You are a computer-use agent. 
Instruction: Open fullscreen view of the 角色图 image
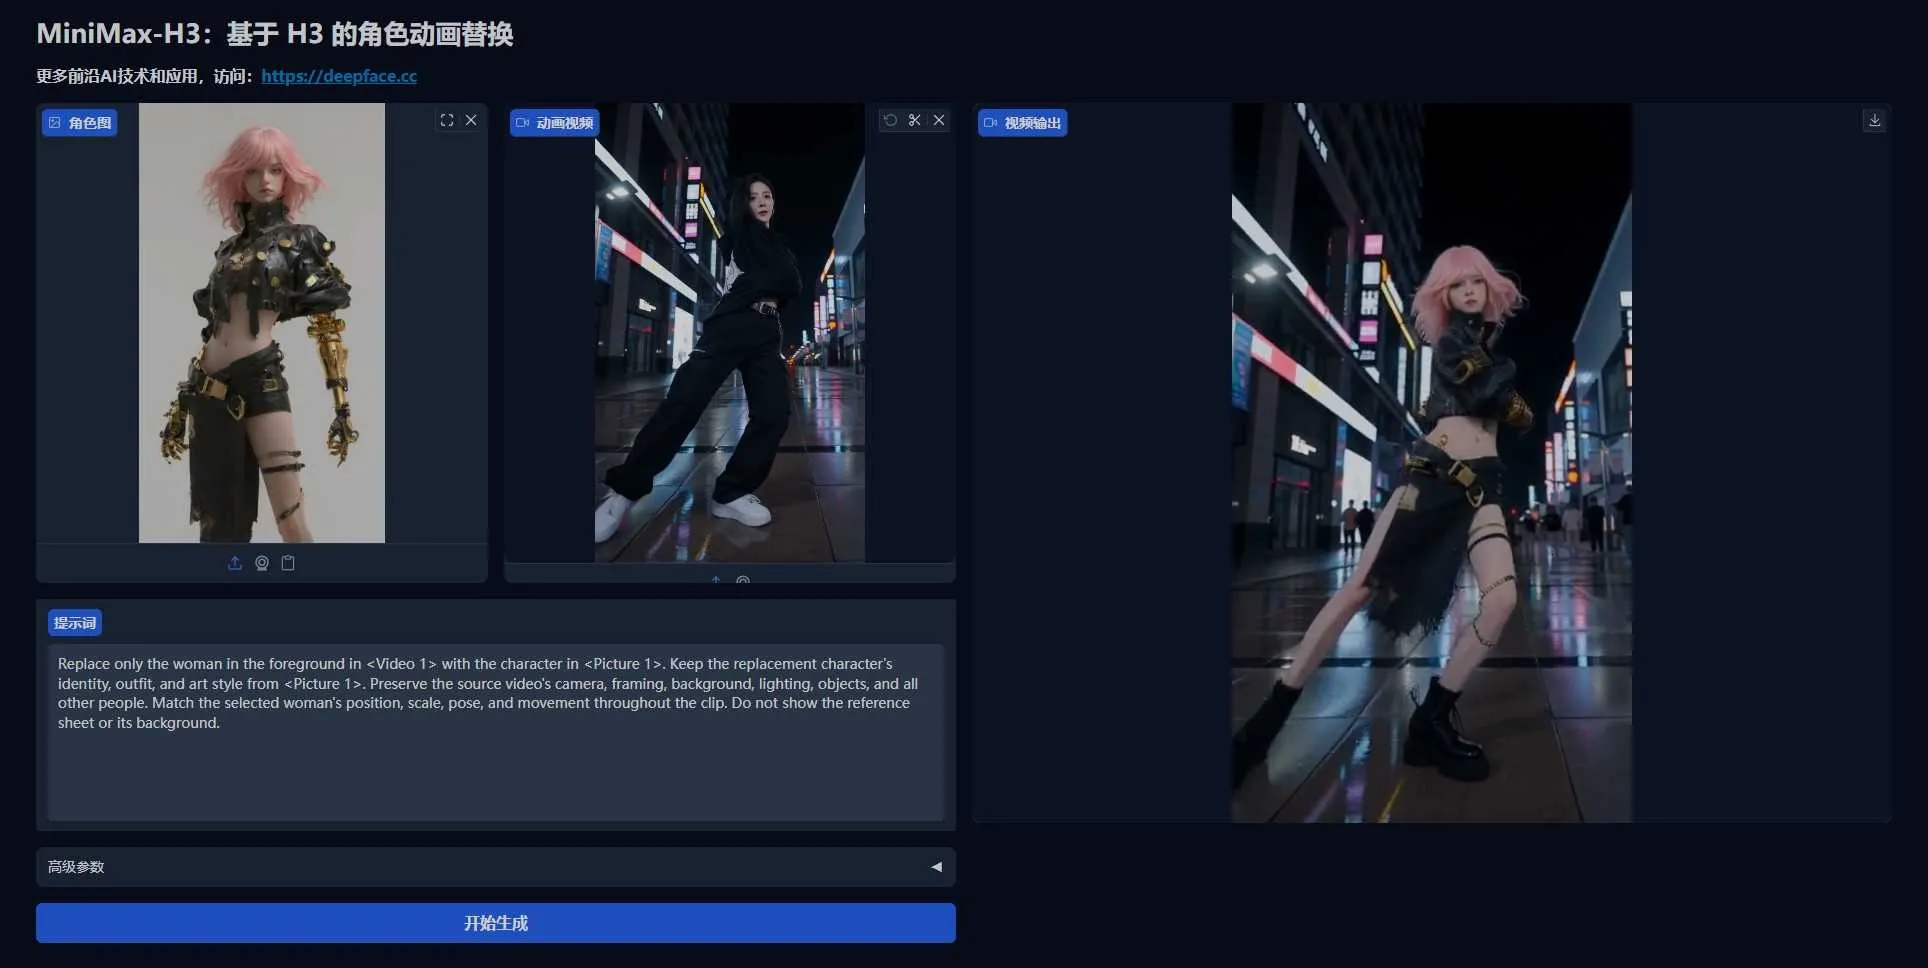tap(447, 120)
